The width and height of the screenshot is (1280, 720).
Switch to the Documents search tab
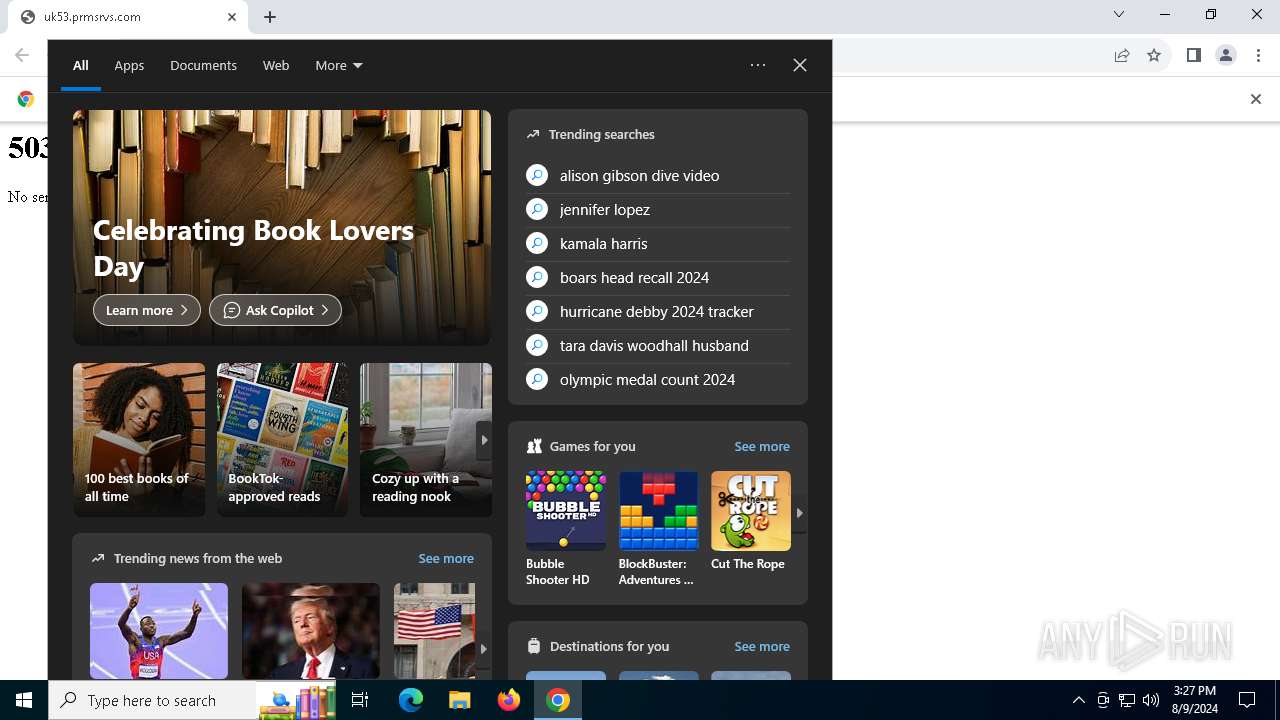(x=203, y=65)
